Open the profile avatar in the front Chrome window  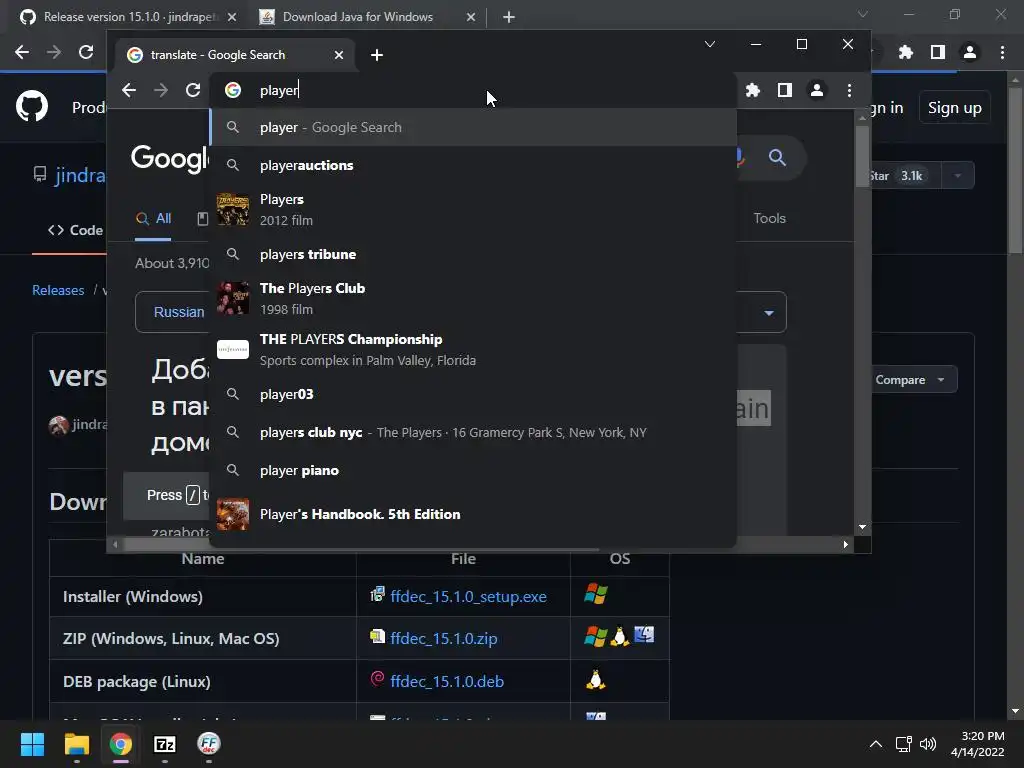click(817, 90)
